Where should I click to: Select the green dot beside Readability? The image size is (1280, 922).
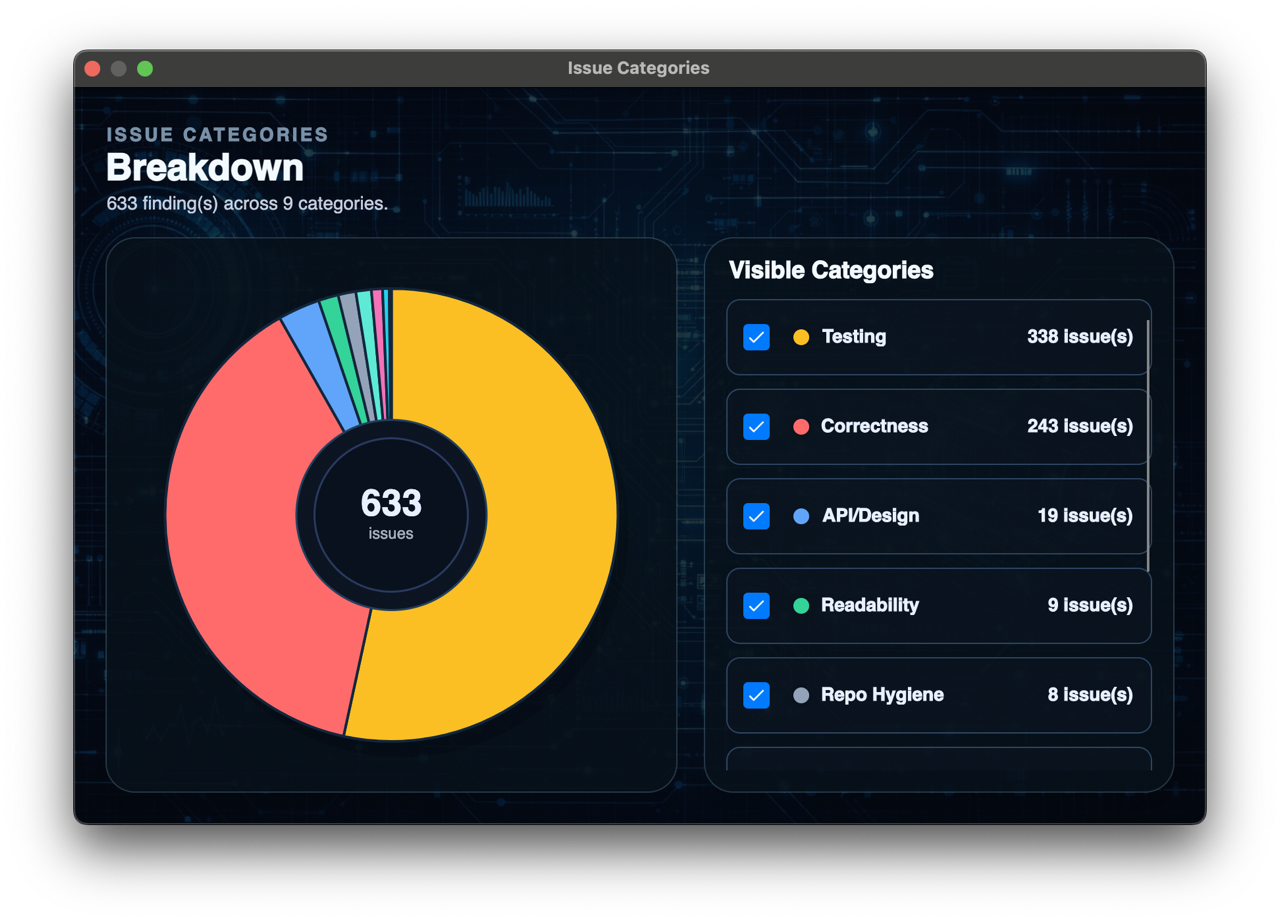pos(801,606)
